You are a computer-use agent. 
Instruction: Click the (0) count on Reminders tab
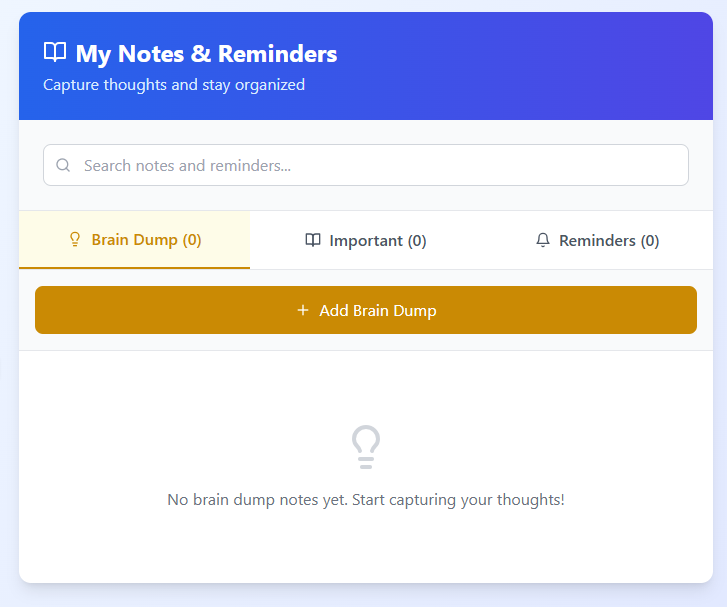[x=650, y=240]
